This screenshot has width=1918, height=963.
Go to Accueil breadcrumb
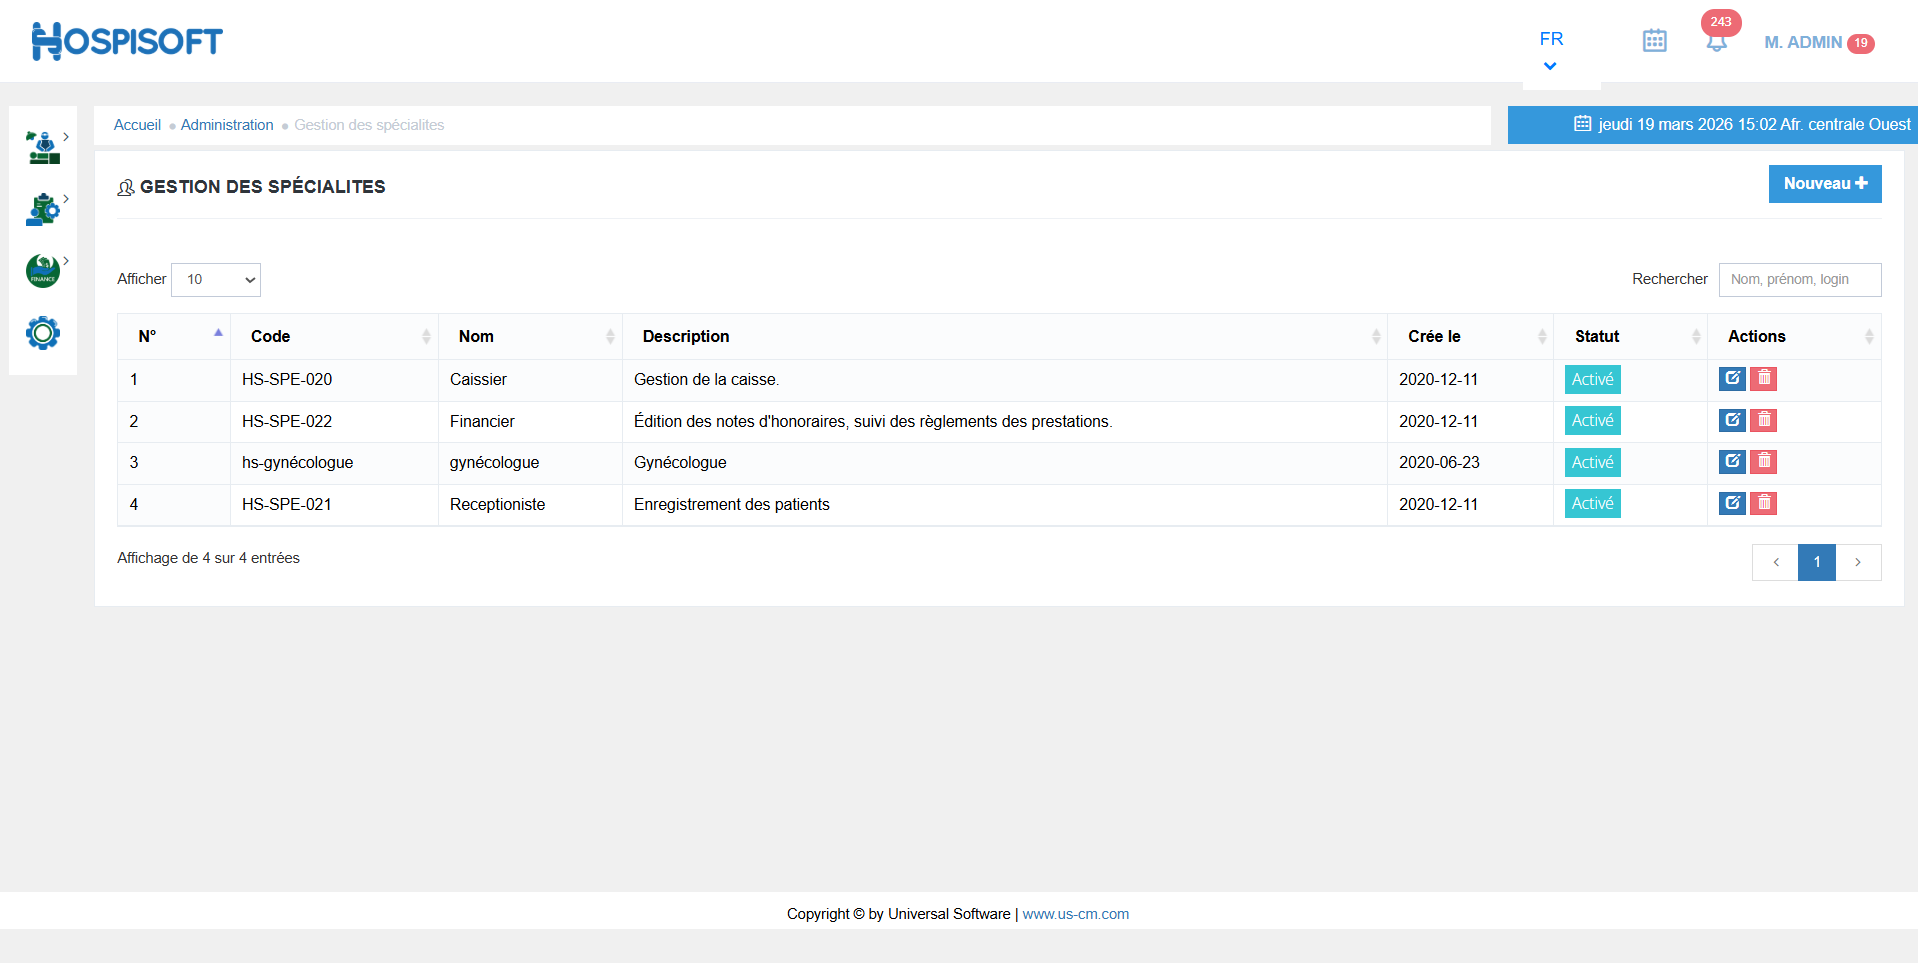click(x=137, y=125)
